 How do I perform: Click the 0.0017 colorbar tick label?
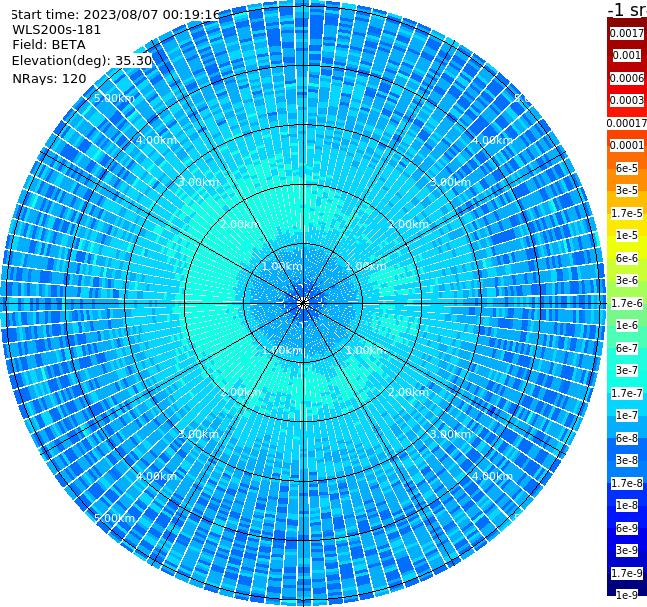627,33
